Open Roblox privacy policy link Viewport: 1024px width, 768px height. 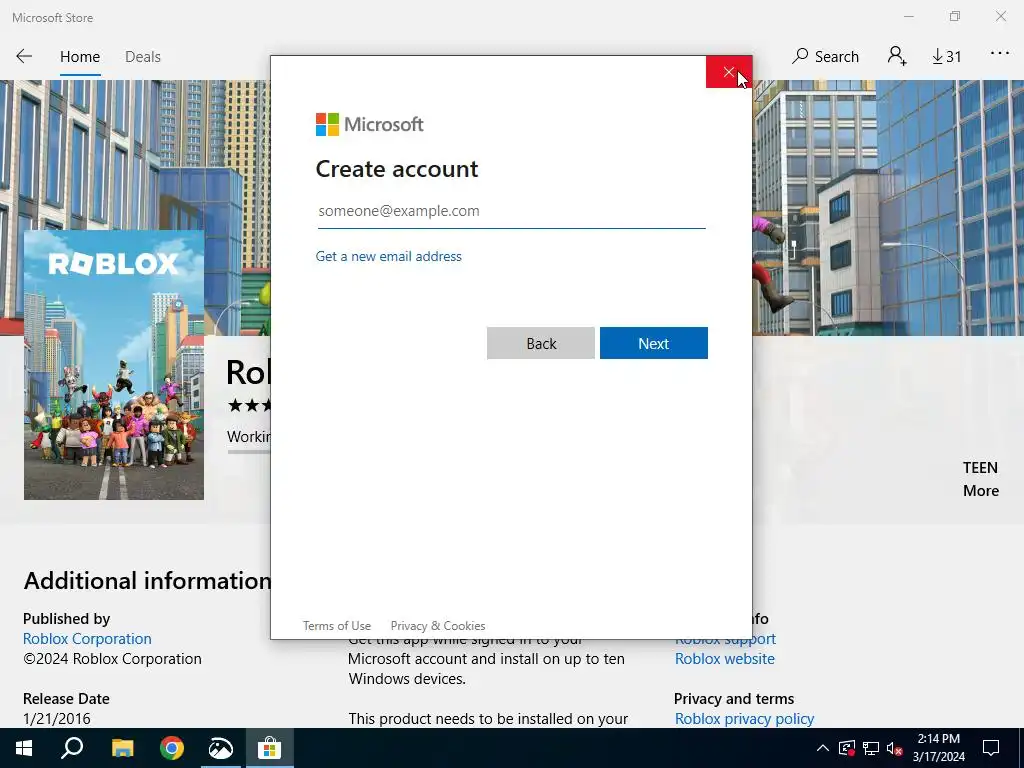744,718
